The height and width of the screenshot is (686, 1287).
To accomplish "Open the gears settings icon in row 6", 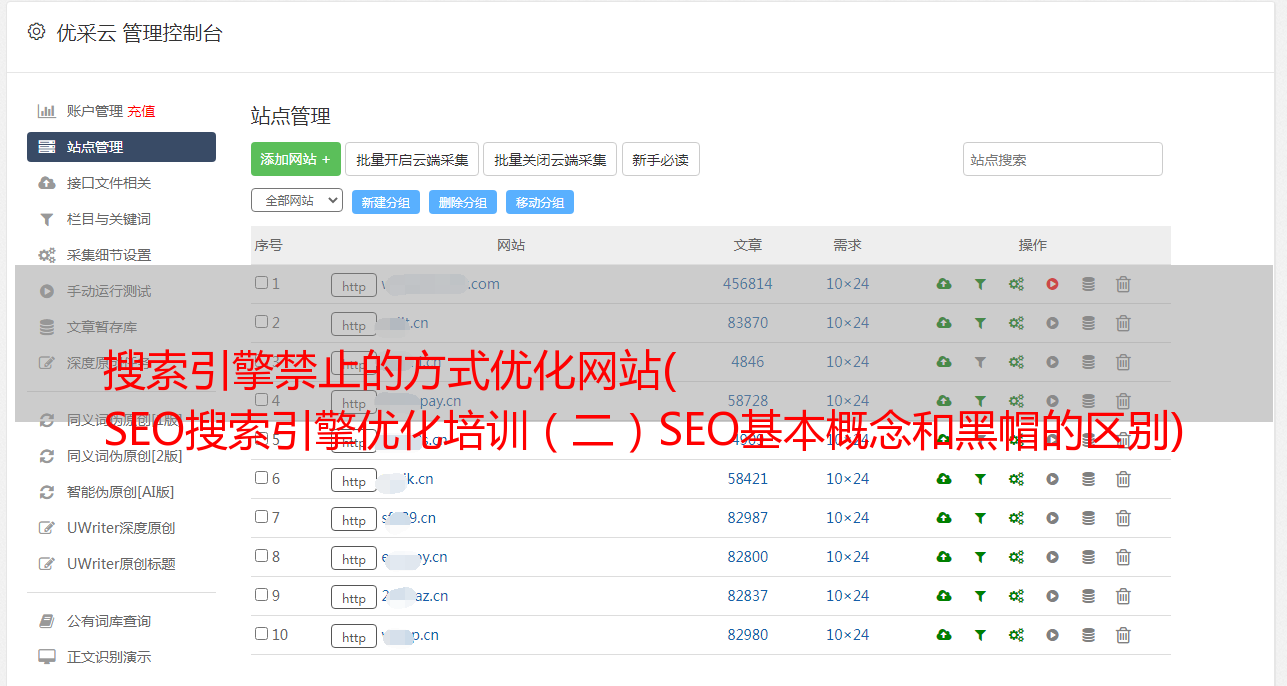I will 1016,479.
